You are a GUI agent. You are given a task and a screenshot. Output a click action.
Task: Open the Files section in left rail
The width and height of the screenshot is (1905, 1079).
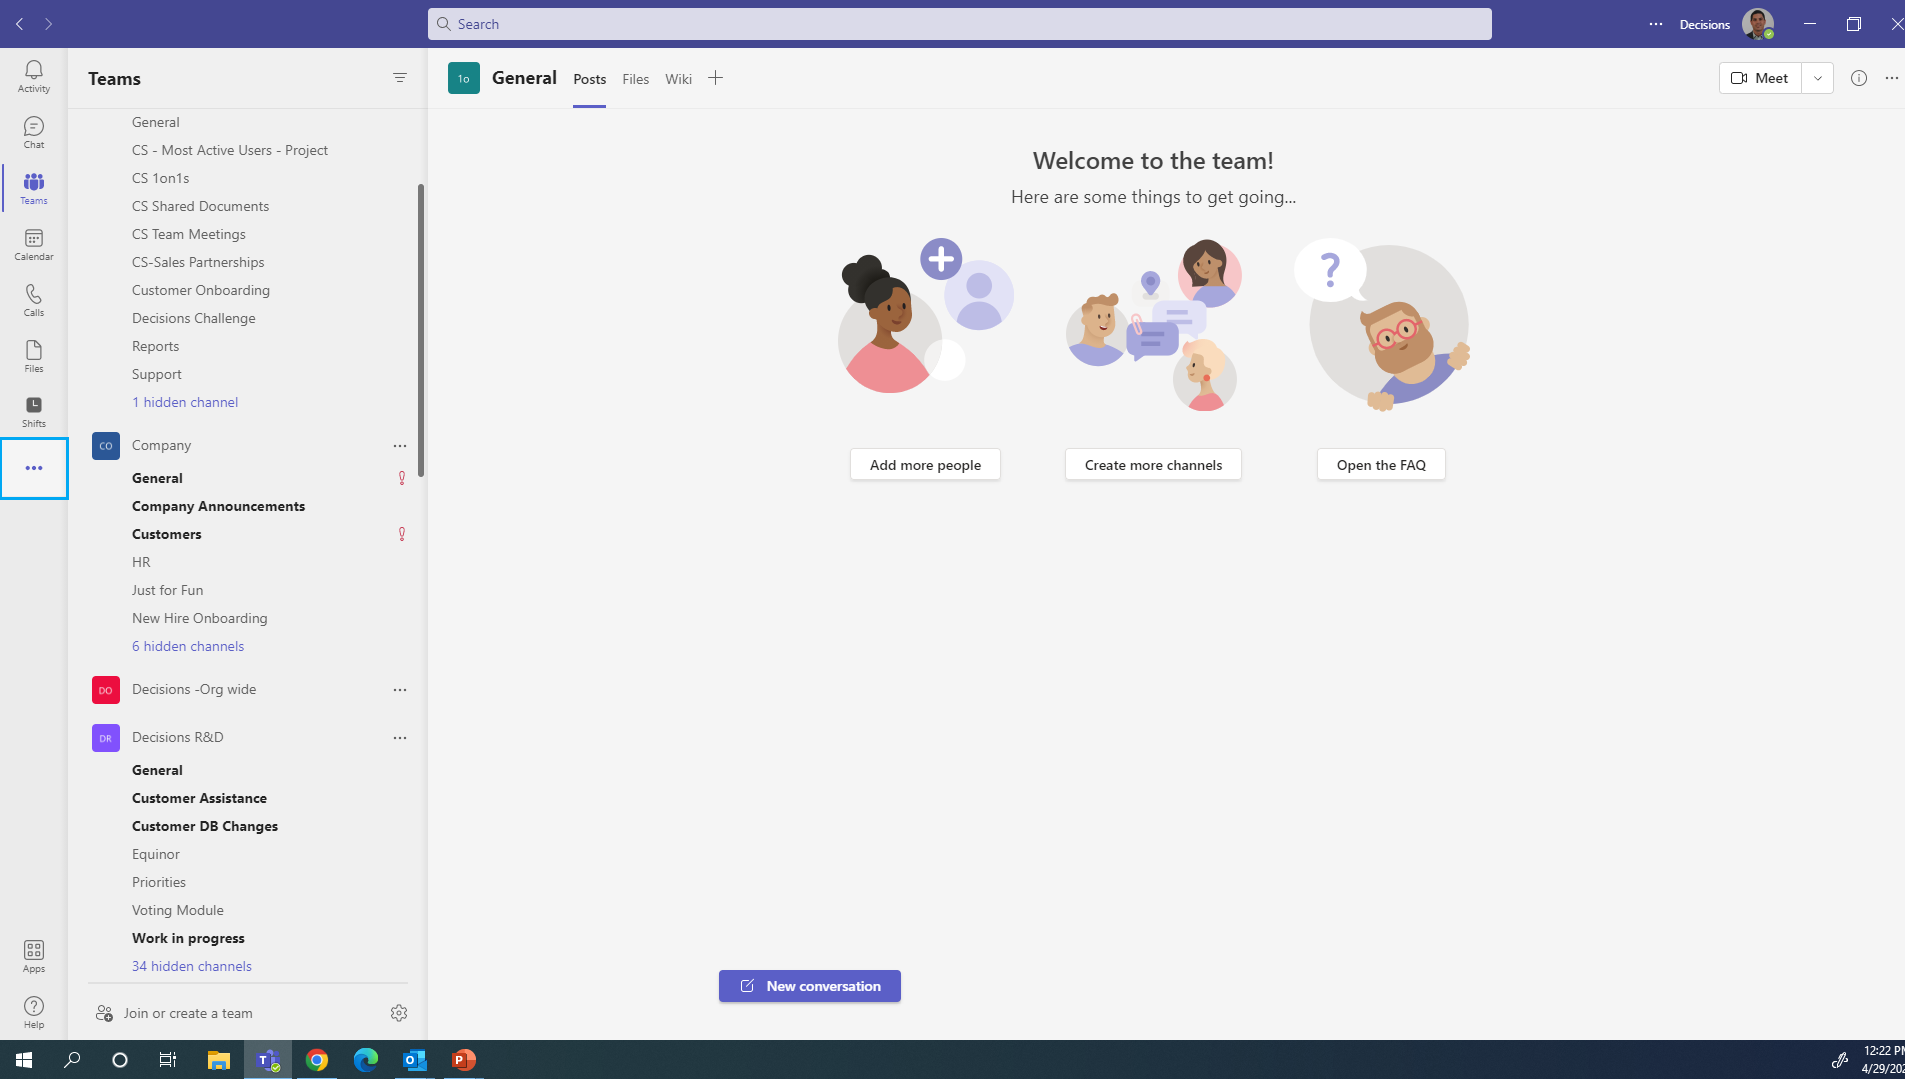point(33,356)
